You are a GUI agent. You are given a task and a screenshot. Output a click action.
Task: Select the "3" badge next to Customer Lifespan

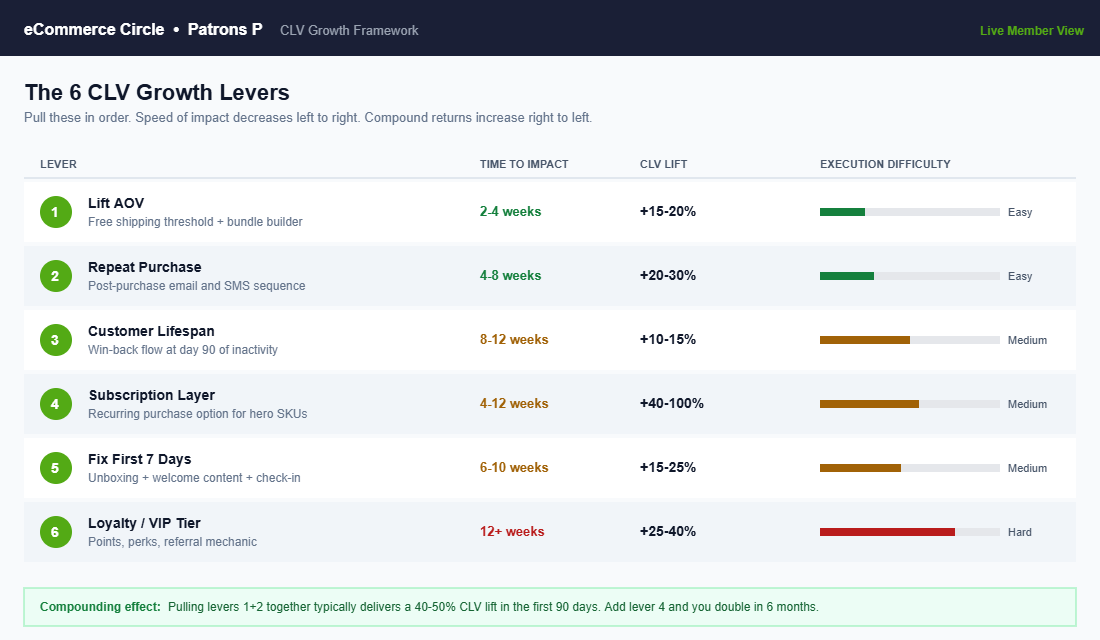click(x=55, y=339)
